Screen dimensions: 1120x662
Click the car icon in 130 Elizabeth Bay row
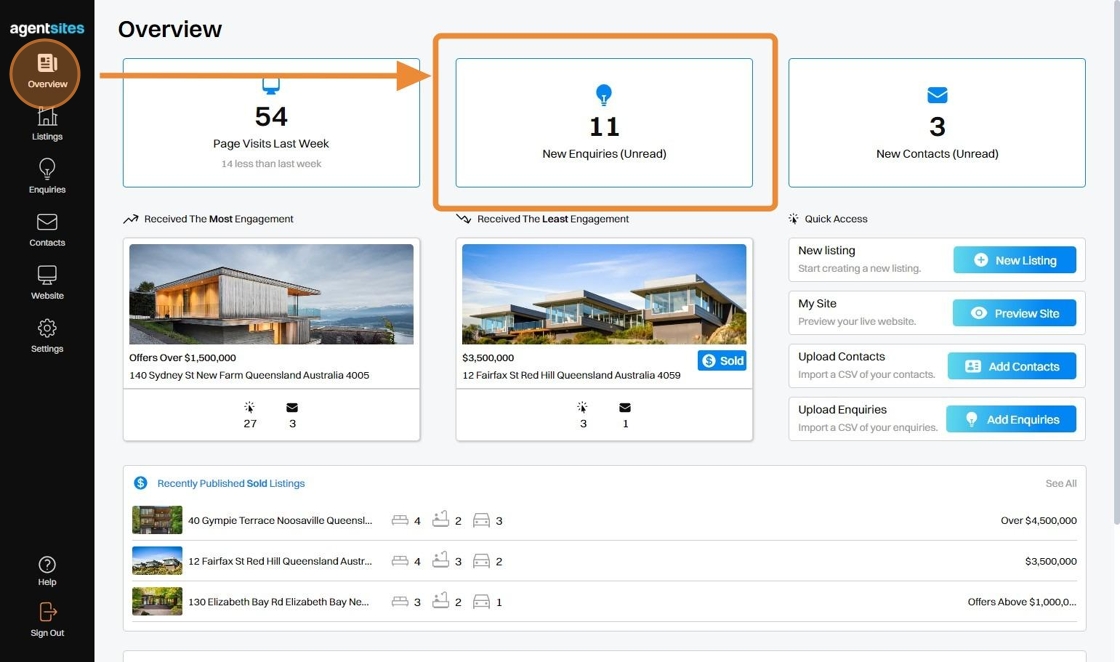click(481, 601)
